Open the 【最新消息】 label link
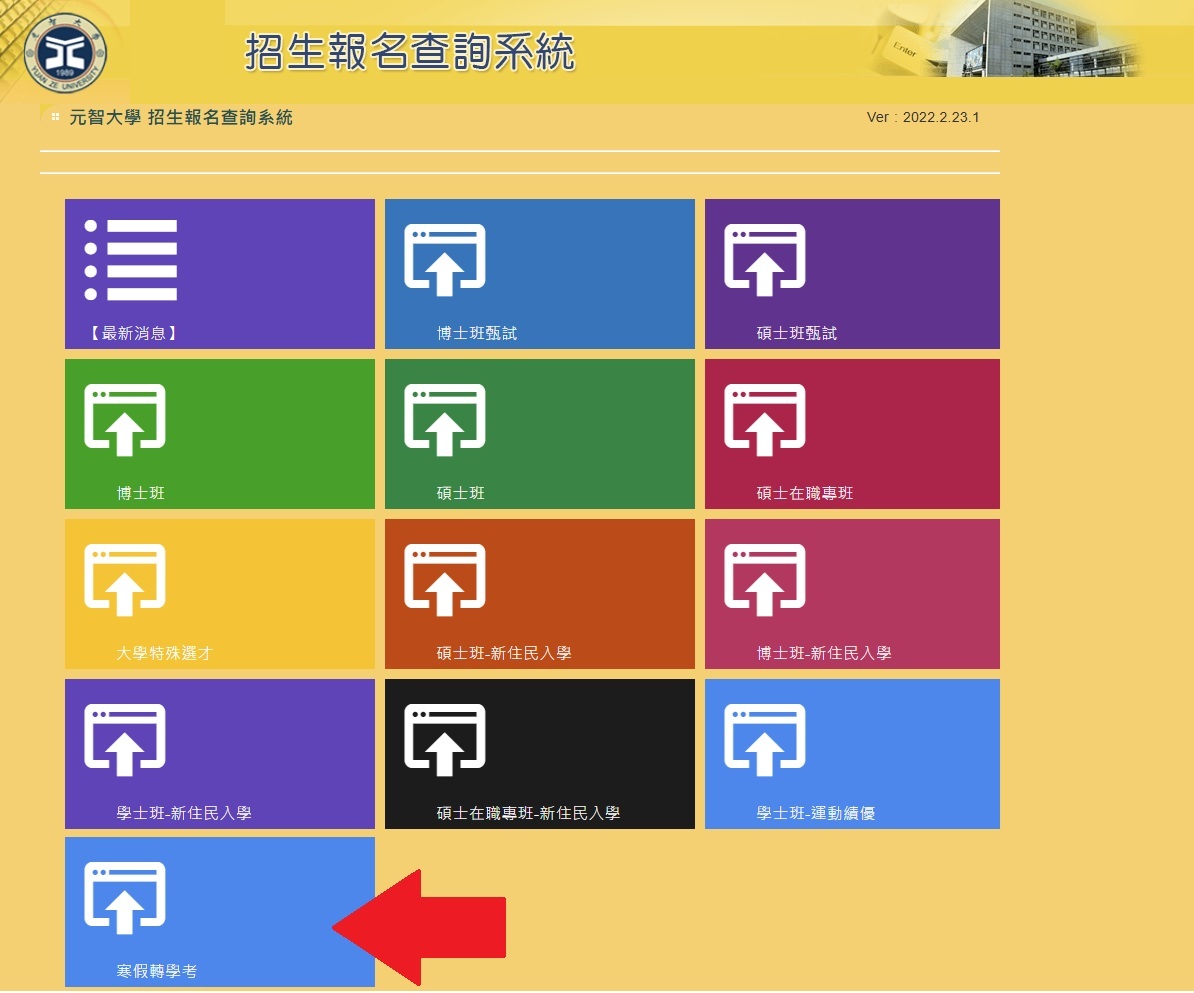Image resolution: width=1194 pixels, height=993 pixels. 133,333
